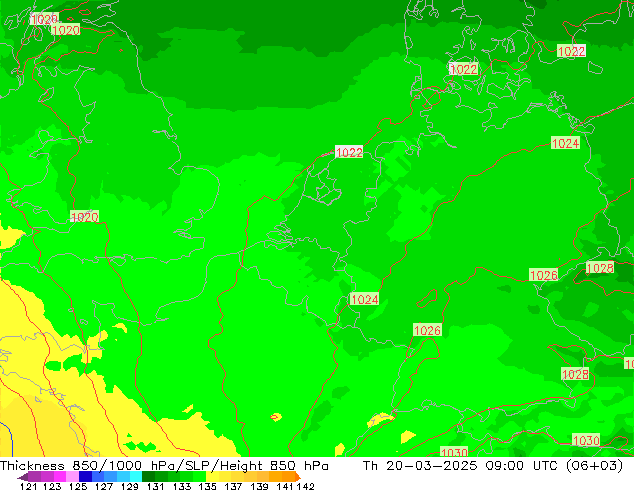This screenshot has height=490, width=634.
Task: Click the legend value 127
Action: tap(104, 486)
